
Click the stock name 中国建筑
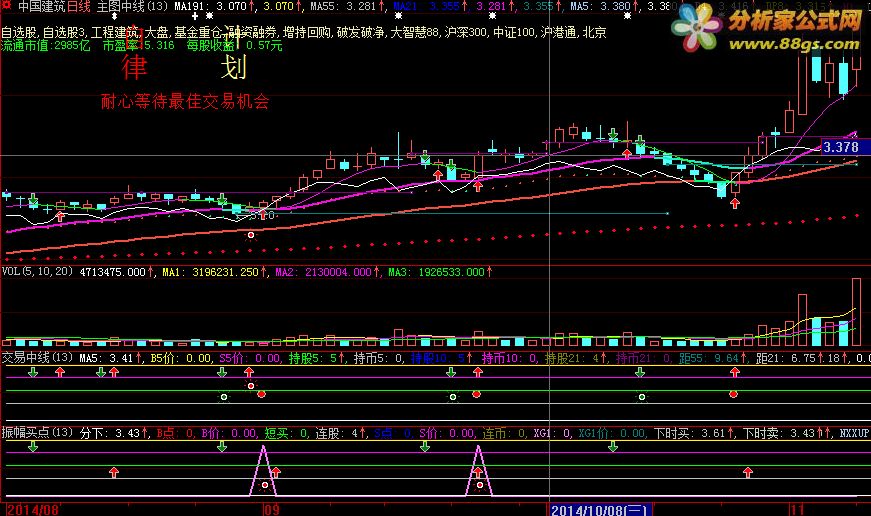tap(42, 7)
